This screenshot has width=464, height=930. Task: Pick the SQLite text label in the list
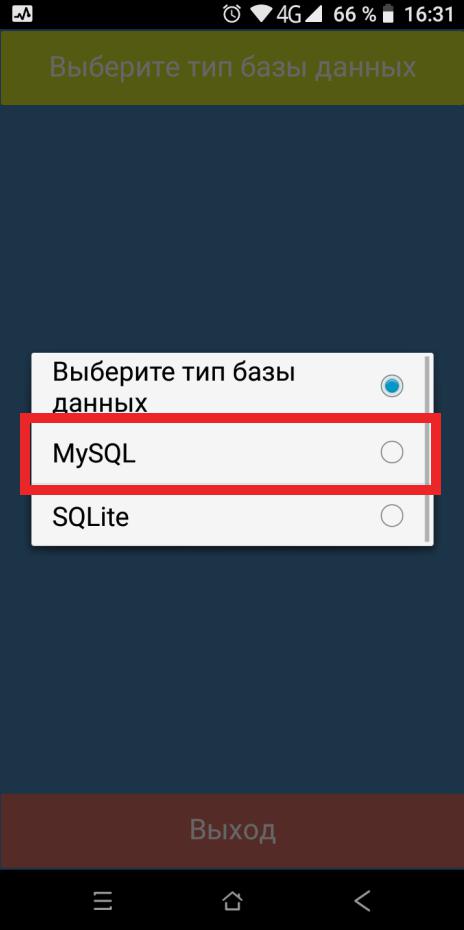coord(91,517)
